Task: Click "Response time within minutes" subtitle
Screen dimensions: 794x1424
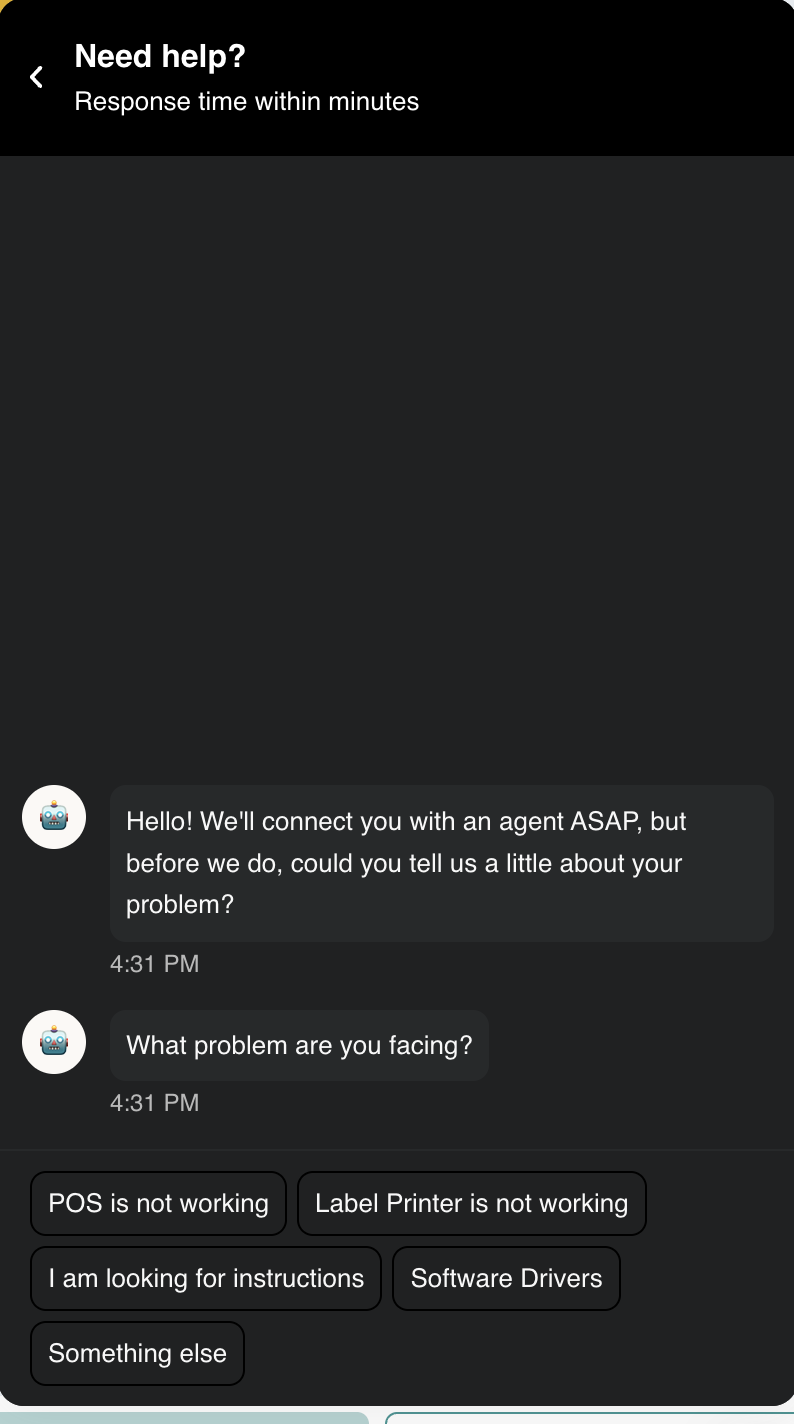Action: tap(247, 101)
